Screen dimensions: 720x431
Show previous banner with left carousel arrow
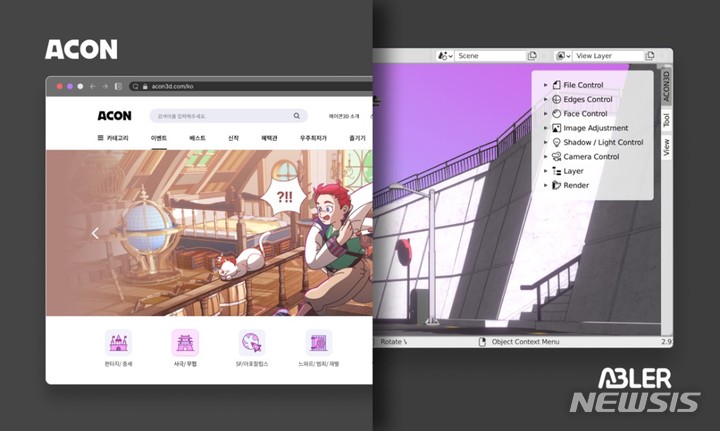(95, 233)
